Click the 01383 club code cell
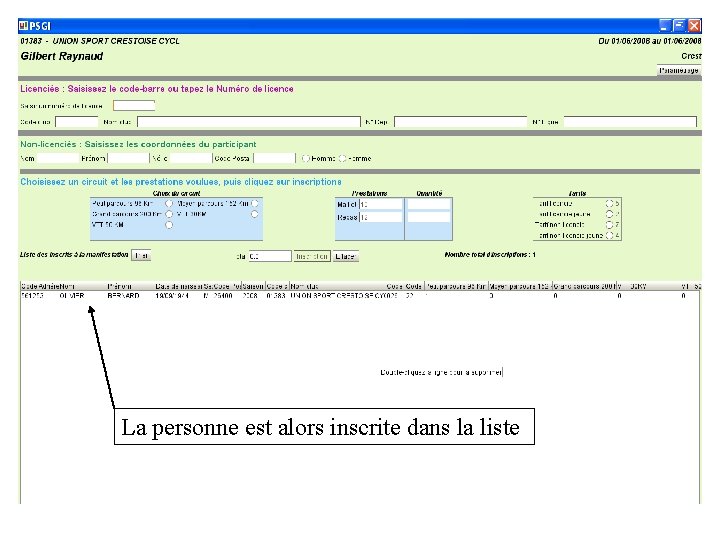The width and height of the screenshot is (720, 540). (276, 296)
